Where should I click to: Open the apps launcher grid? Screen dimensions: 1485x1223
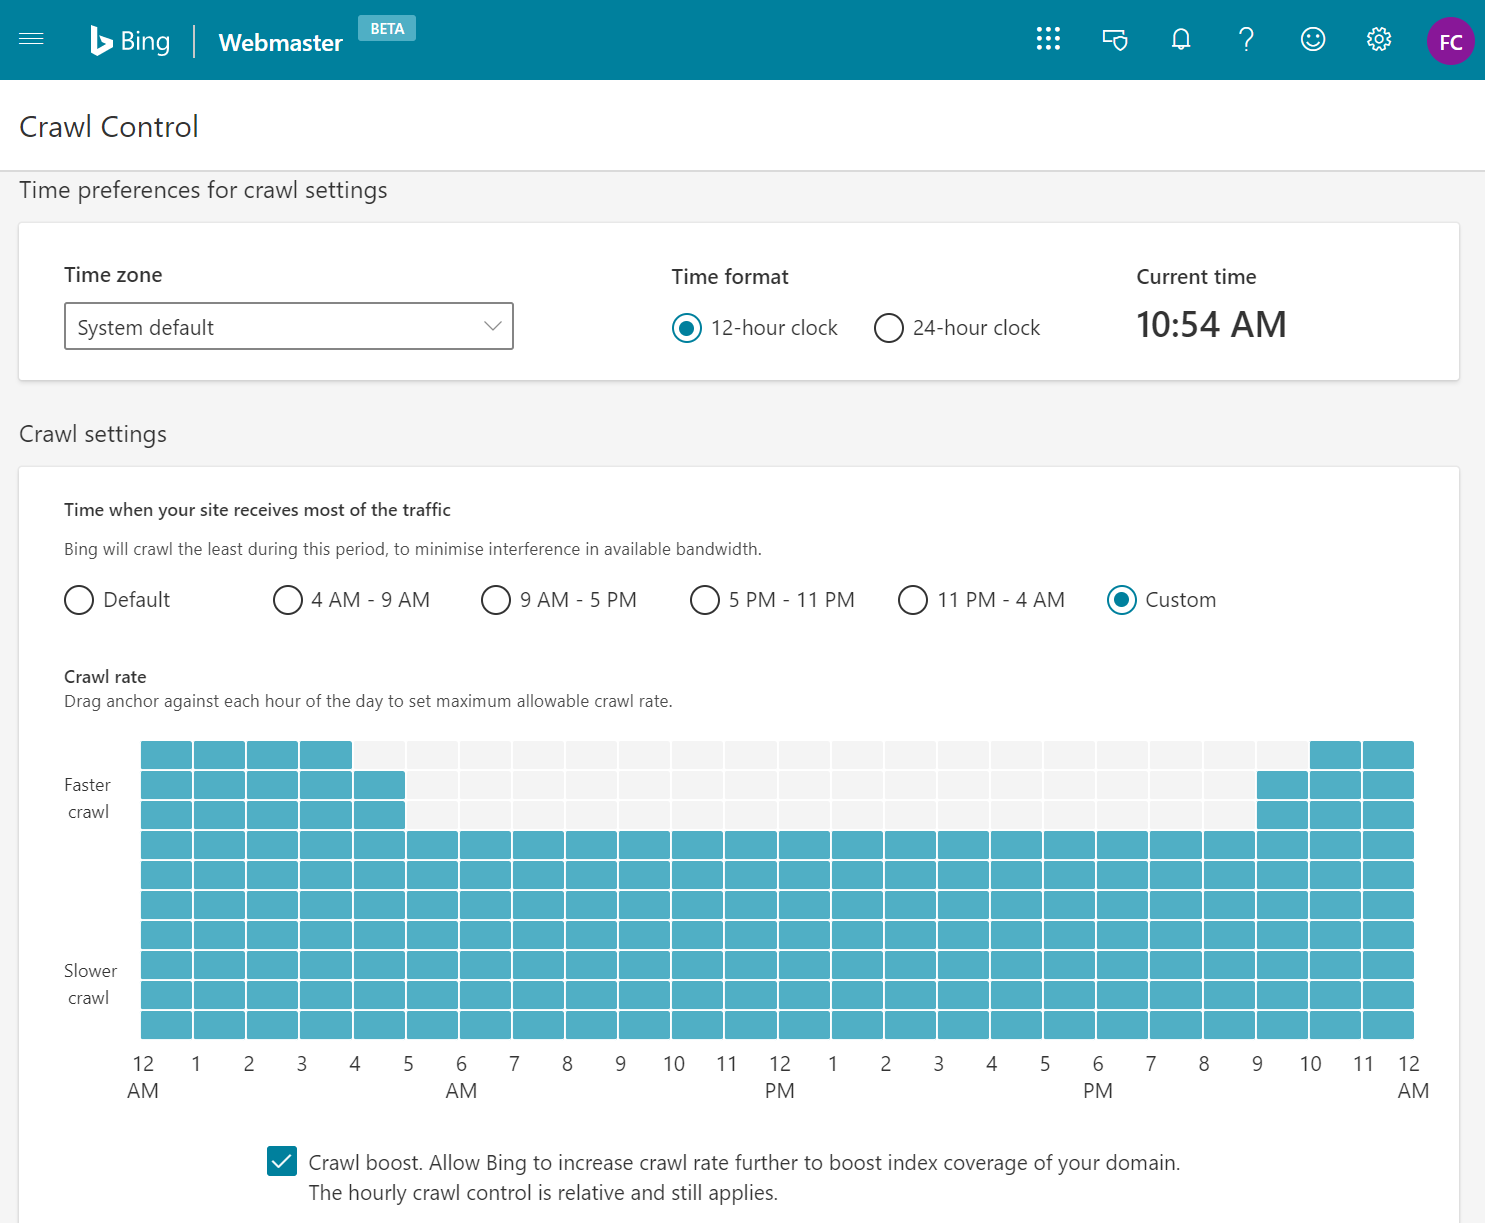click(x=1048, y=39)
